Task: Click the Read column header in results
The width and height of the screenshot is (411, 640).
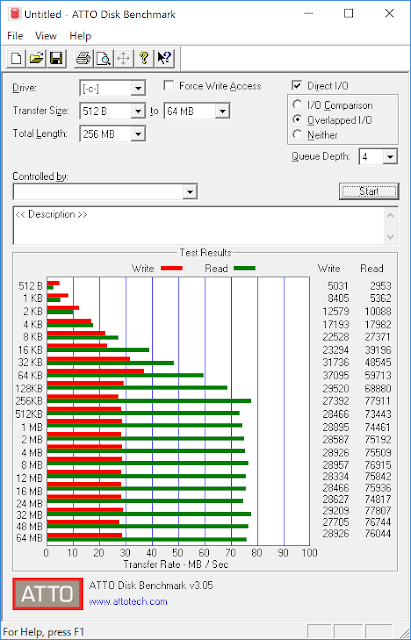Action: (x=372, y=268)
